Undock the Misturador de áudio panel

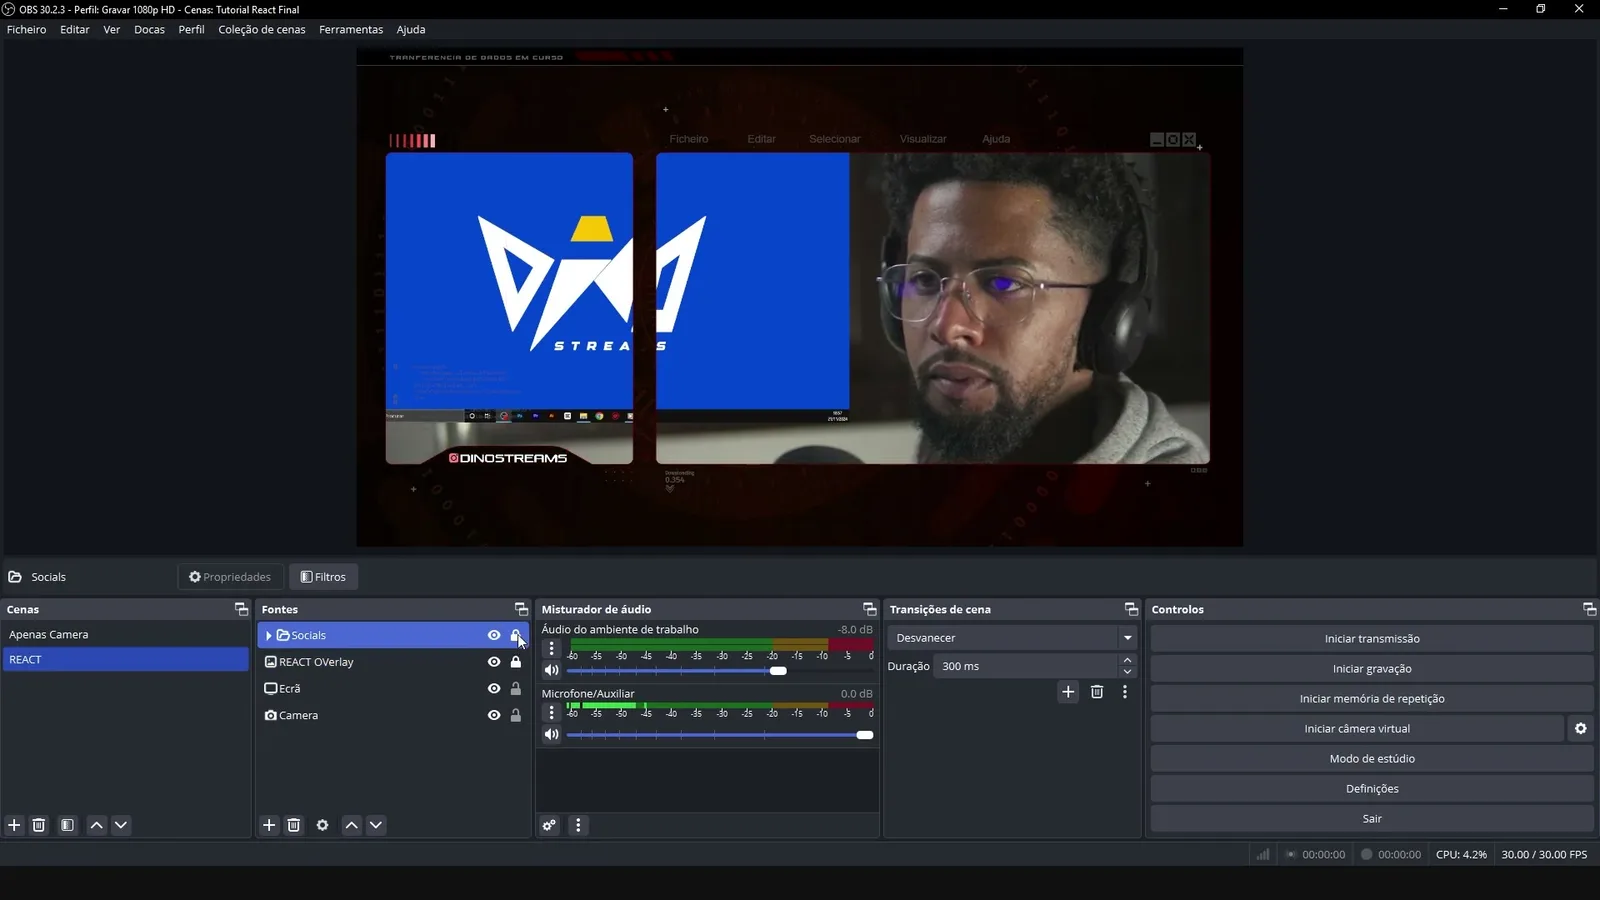click(870, 609)
